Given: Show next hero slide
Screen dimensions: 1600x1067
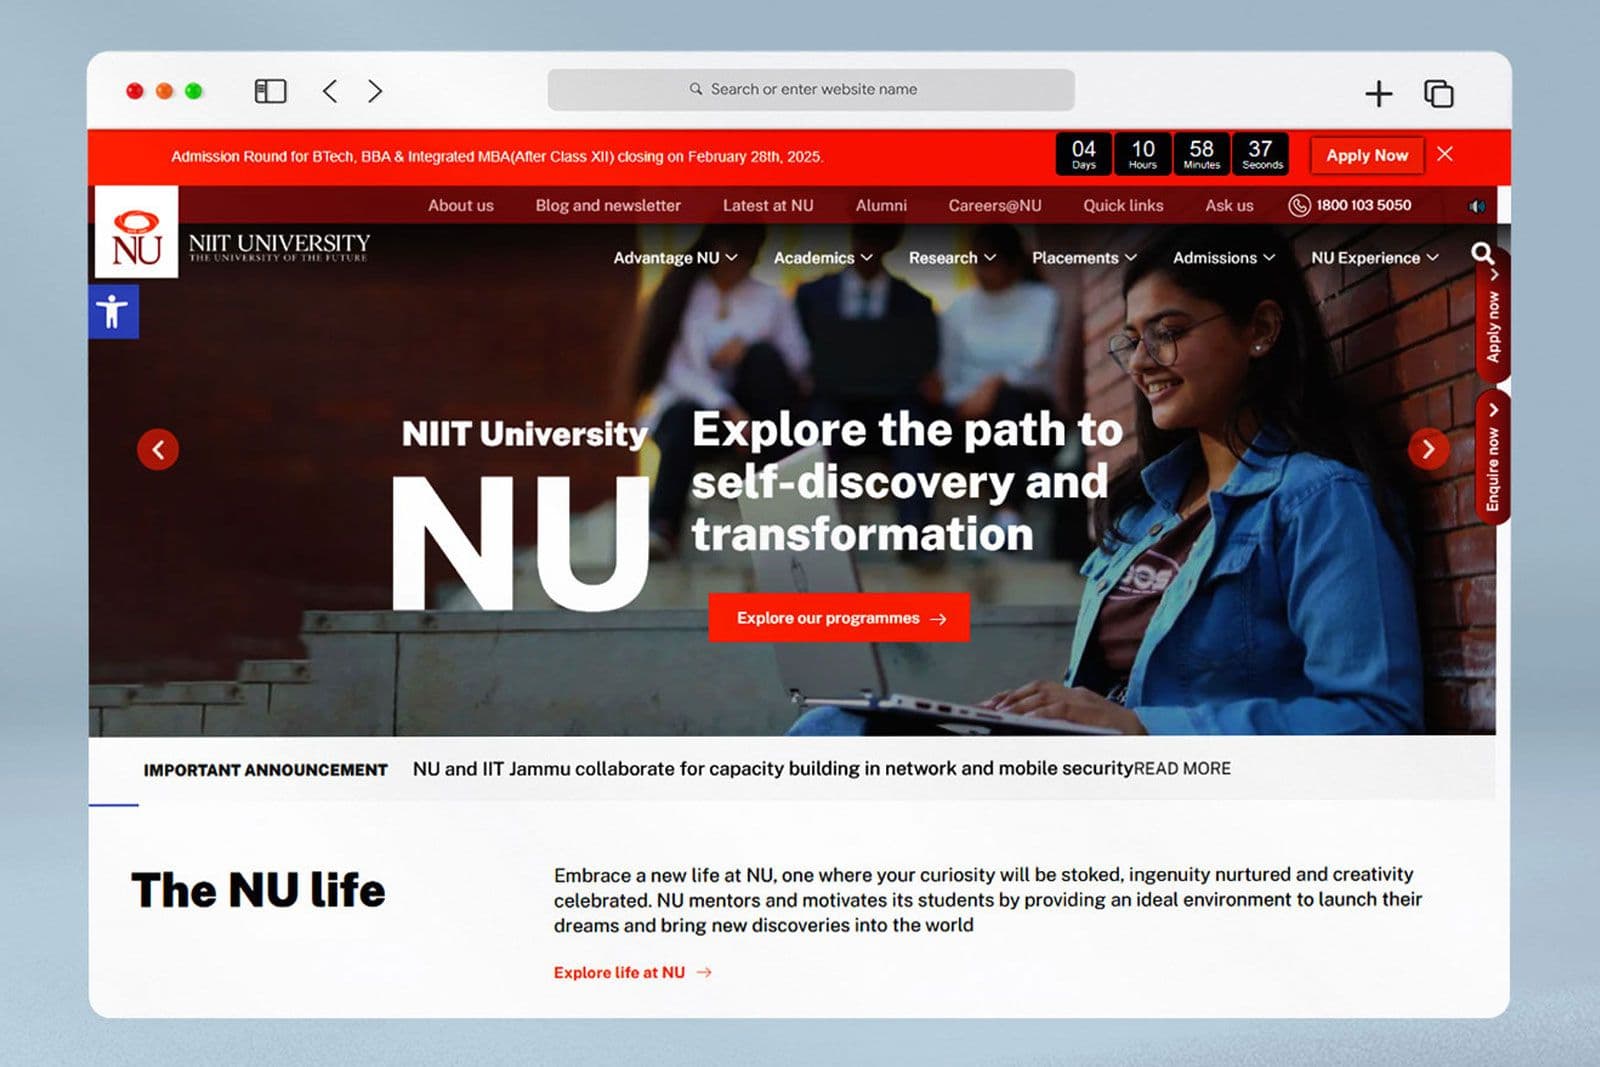Looking at the screenshot, I should click(x=1428, y=449).
